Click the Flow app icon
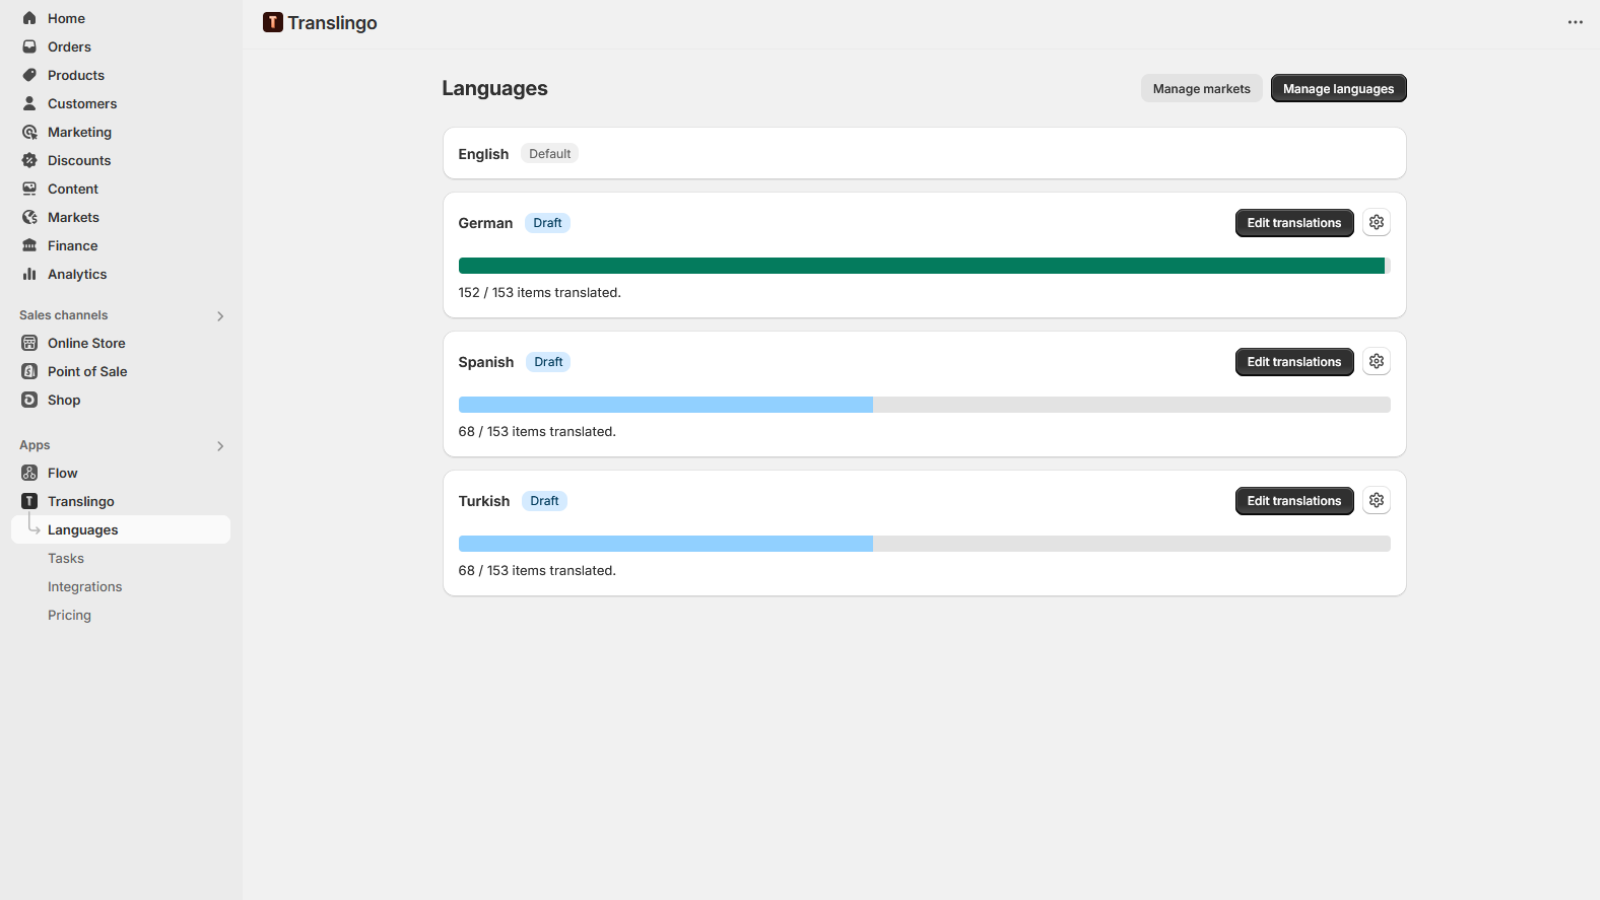Image resolution: width=1600 pixels, height=900 pixels. [30, 473]
